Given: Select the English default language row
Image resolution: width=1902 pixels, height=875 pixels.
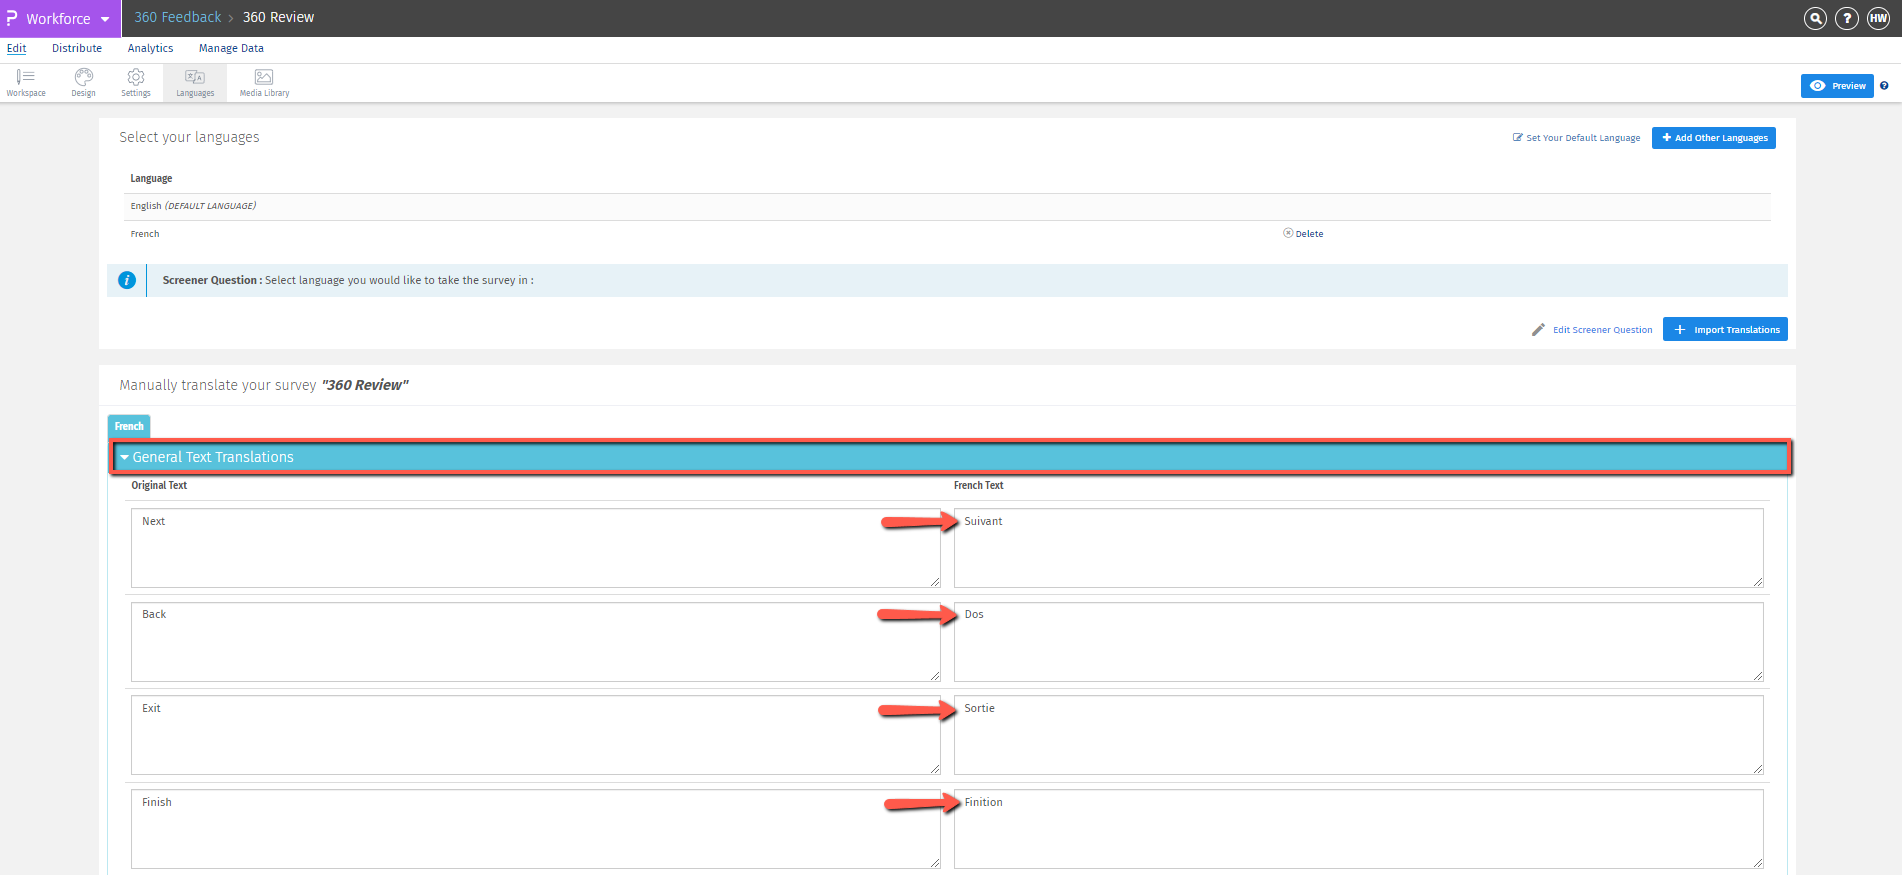Looking at the screenshot, I should (948, 206).
